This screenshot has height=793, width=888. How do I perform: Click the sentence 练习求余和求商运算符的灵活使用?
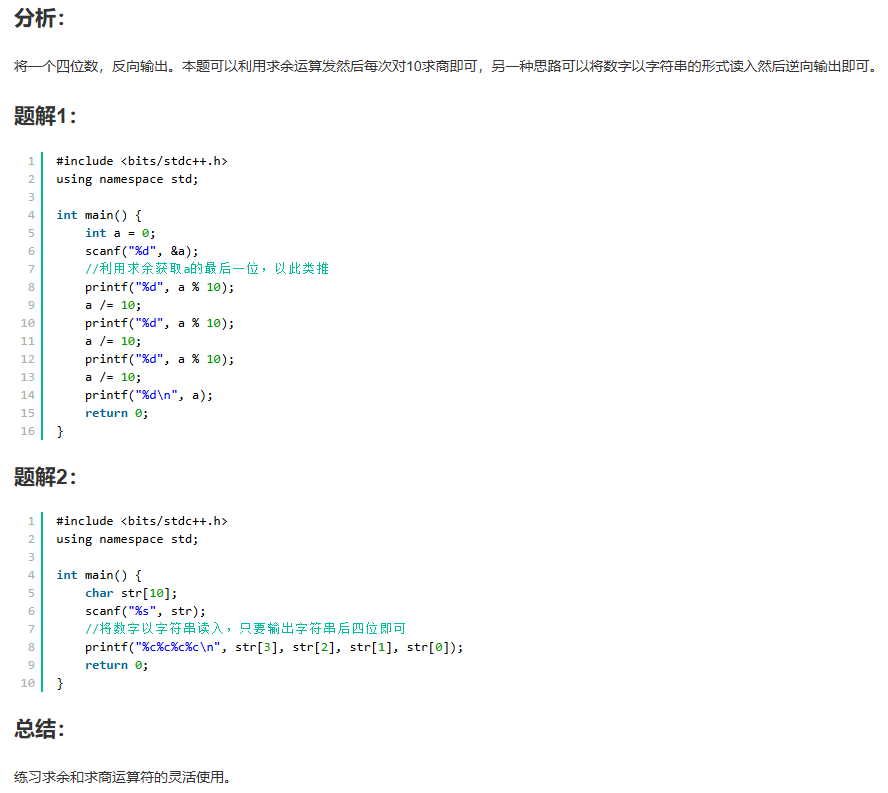click(x=122, y=777)
